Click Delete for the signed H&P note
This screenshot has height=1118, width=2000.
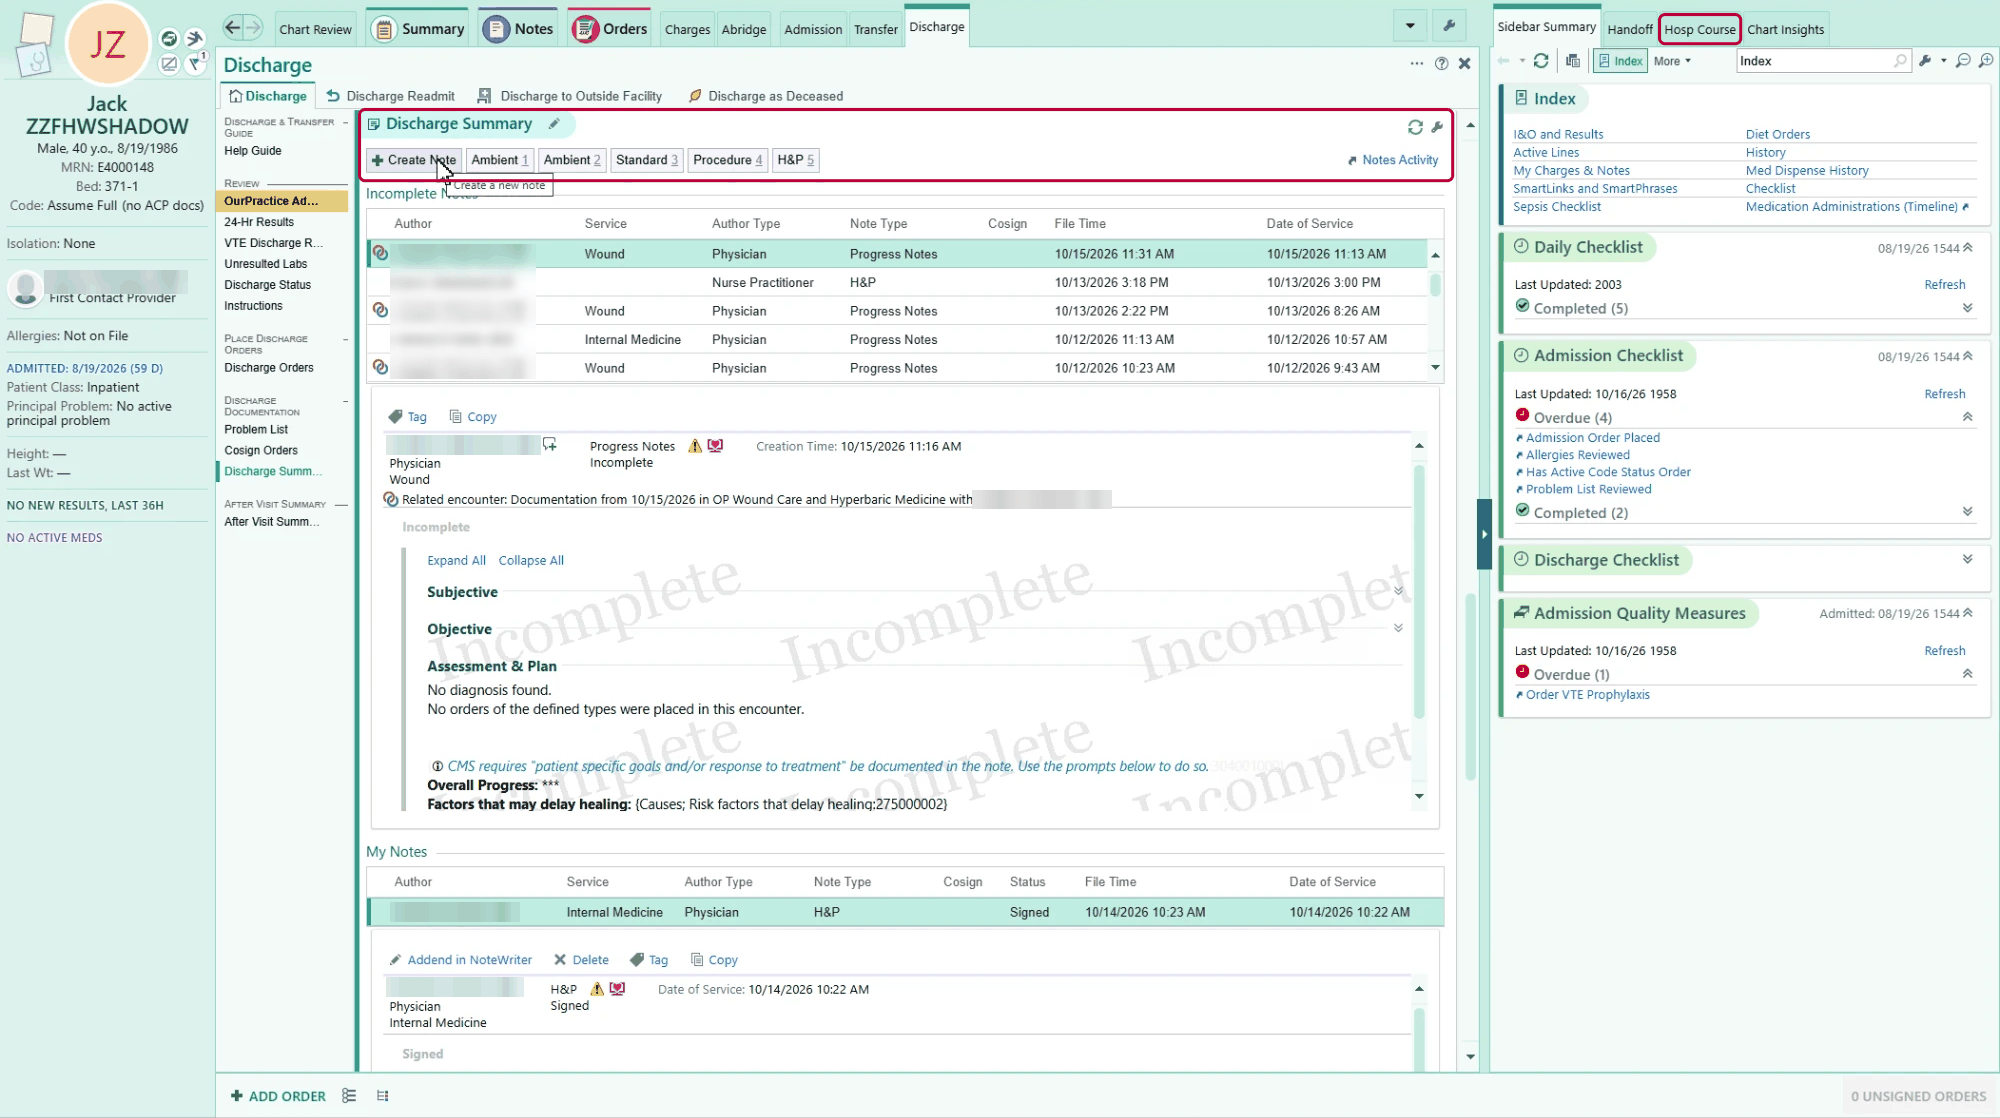click(581, 960)
